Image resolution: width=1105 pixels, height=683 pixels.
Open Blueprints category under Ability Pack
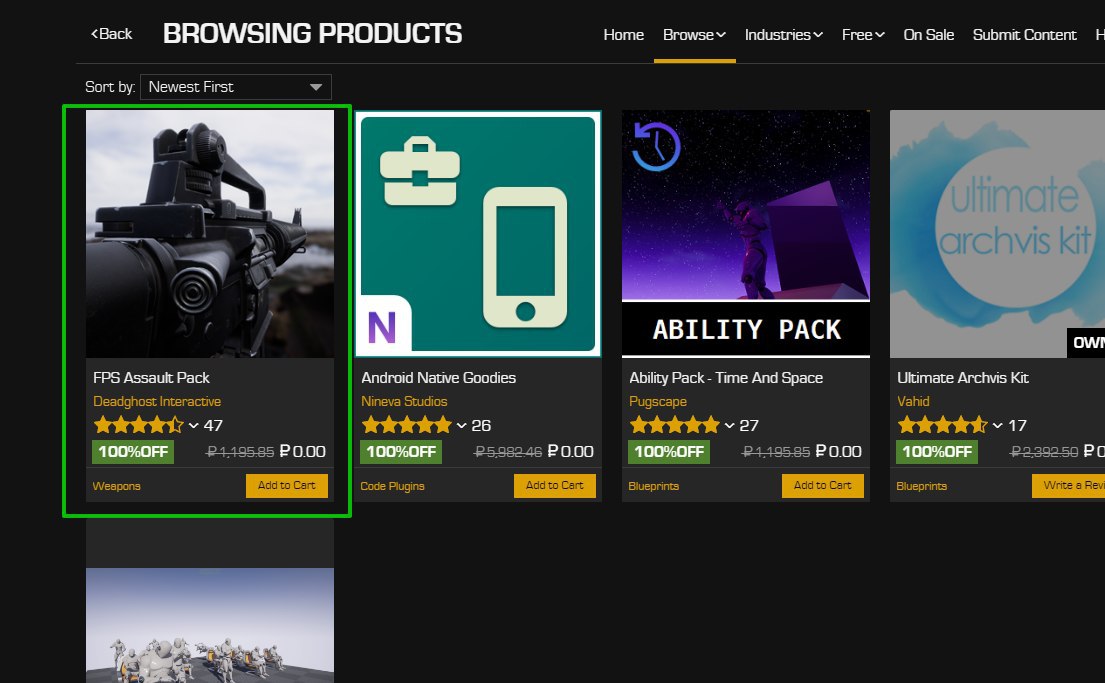pos(653,486)
